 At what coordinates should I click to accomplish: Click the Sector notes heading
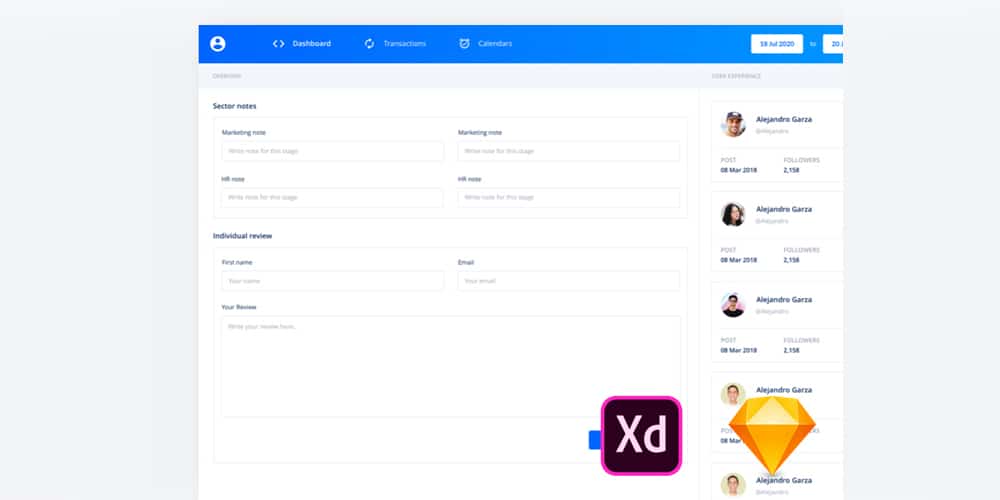tap(235, 107)
